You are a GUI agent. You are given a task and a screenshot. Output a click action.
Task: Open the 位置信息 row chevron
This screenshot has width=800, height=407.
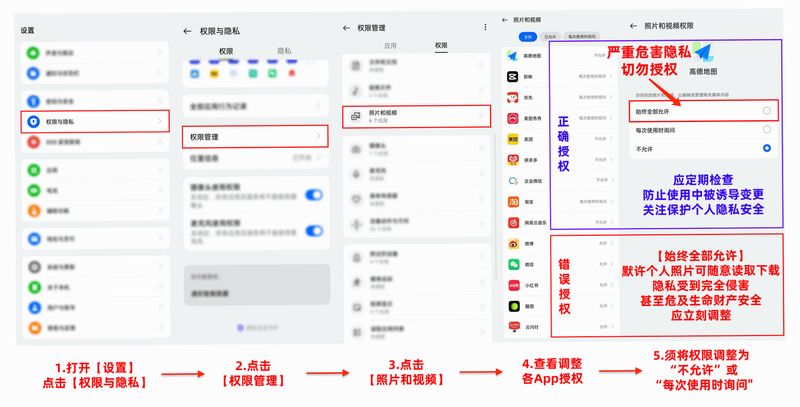tap(319, 158)
